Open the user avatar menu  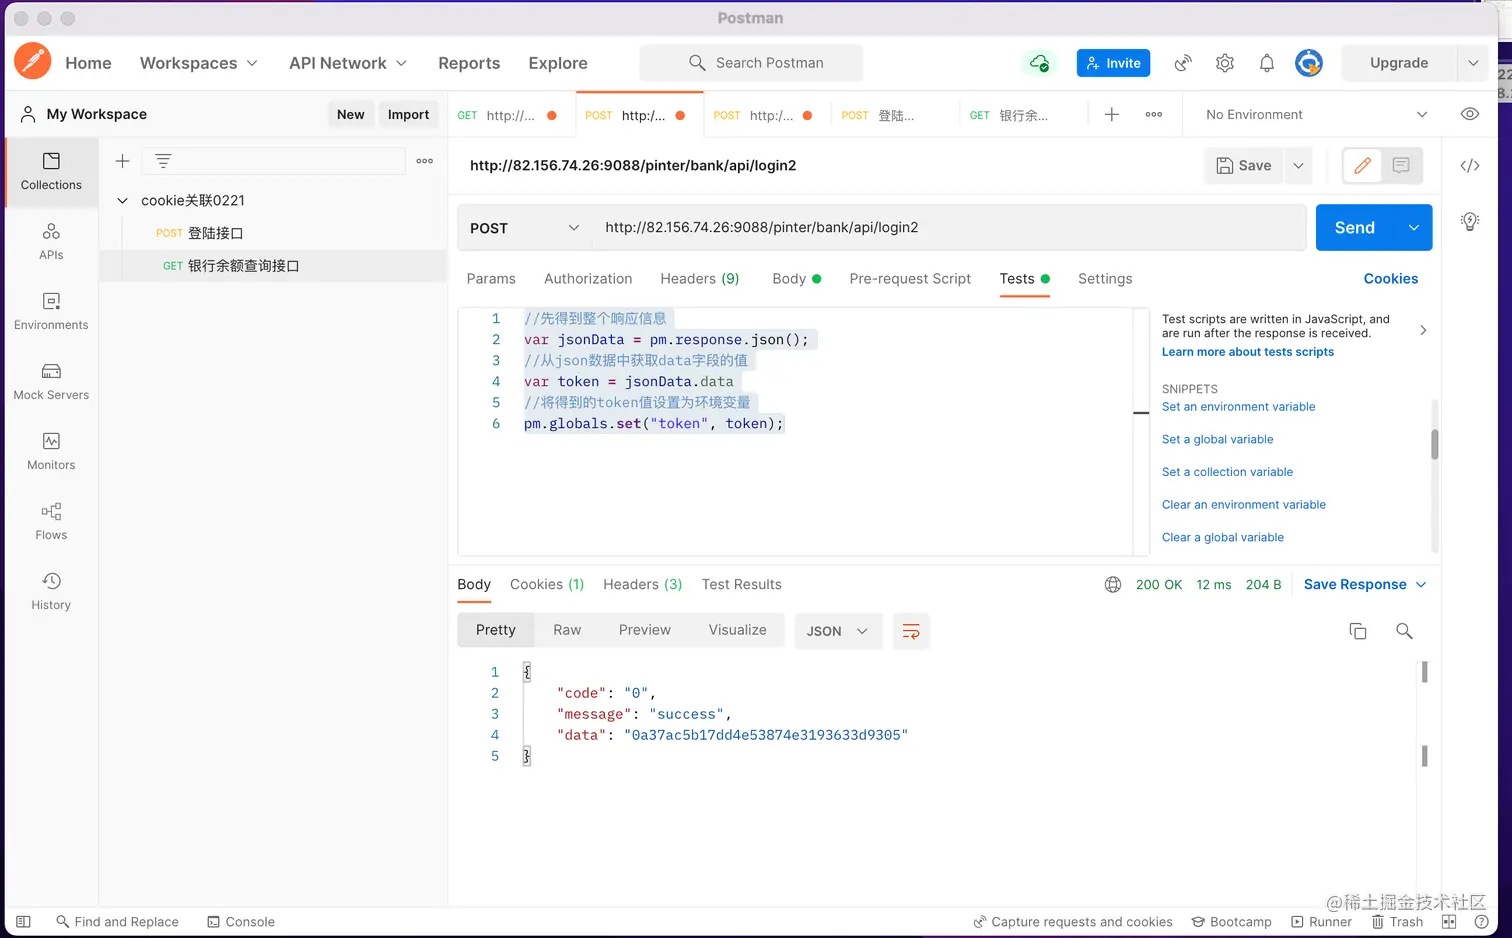[1309, 63]
